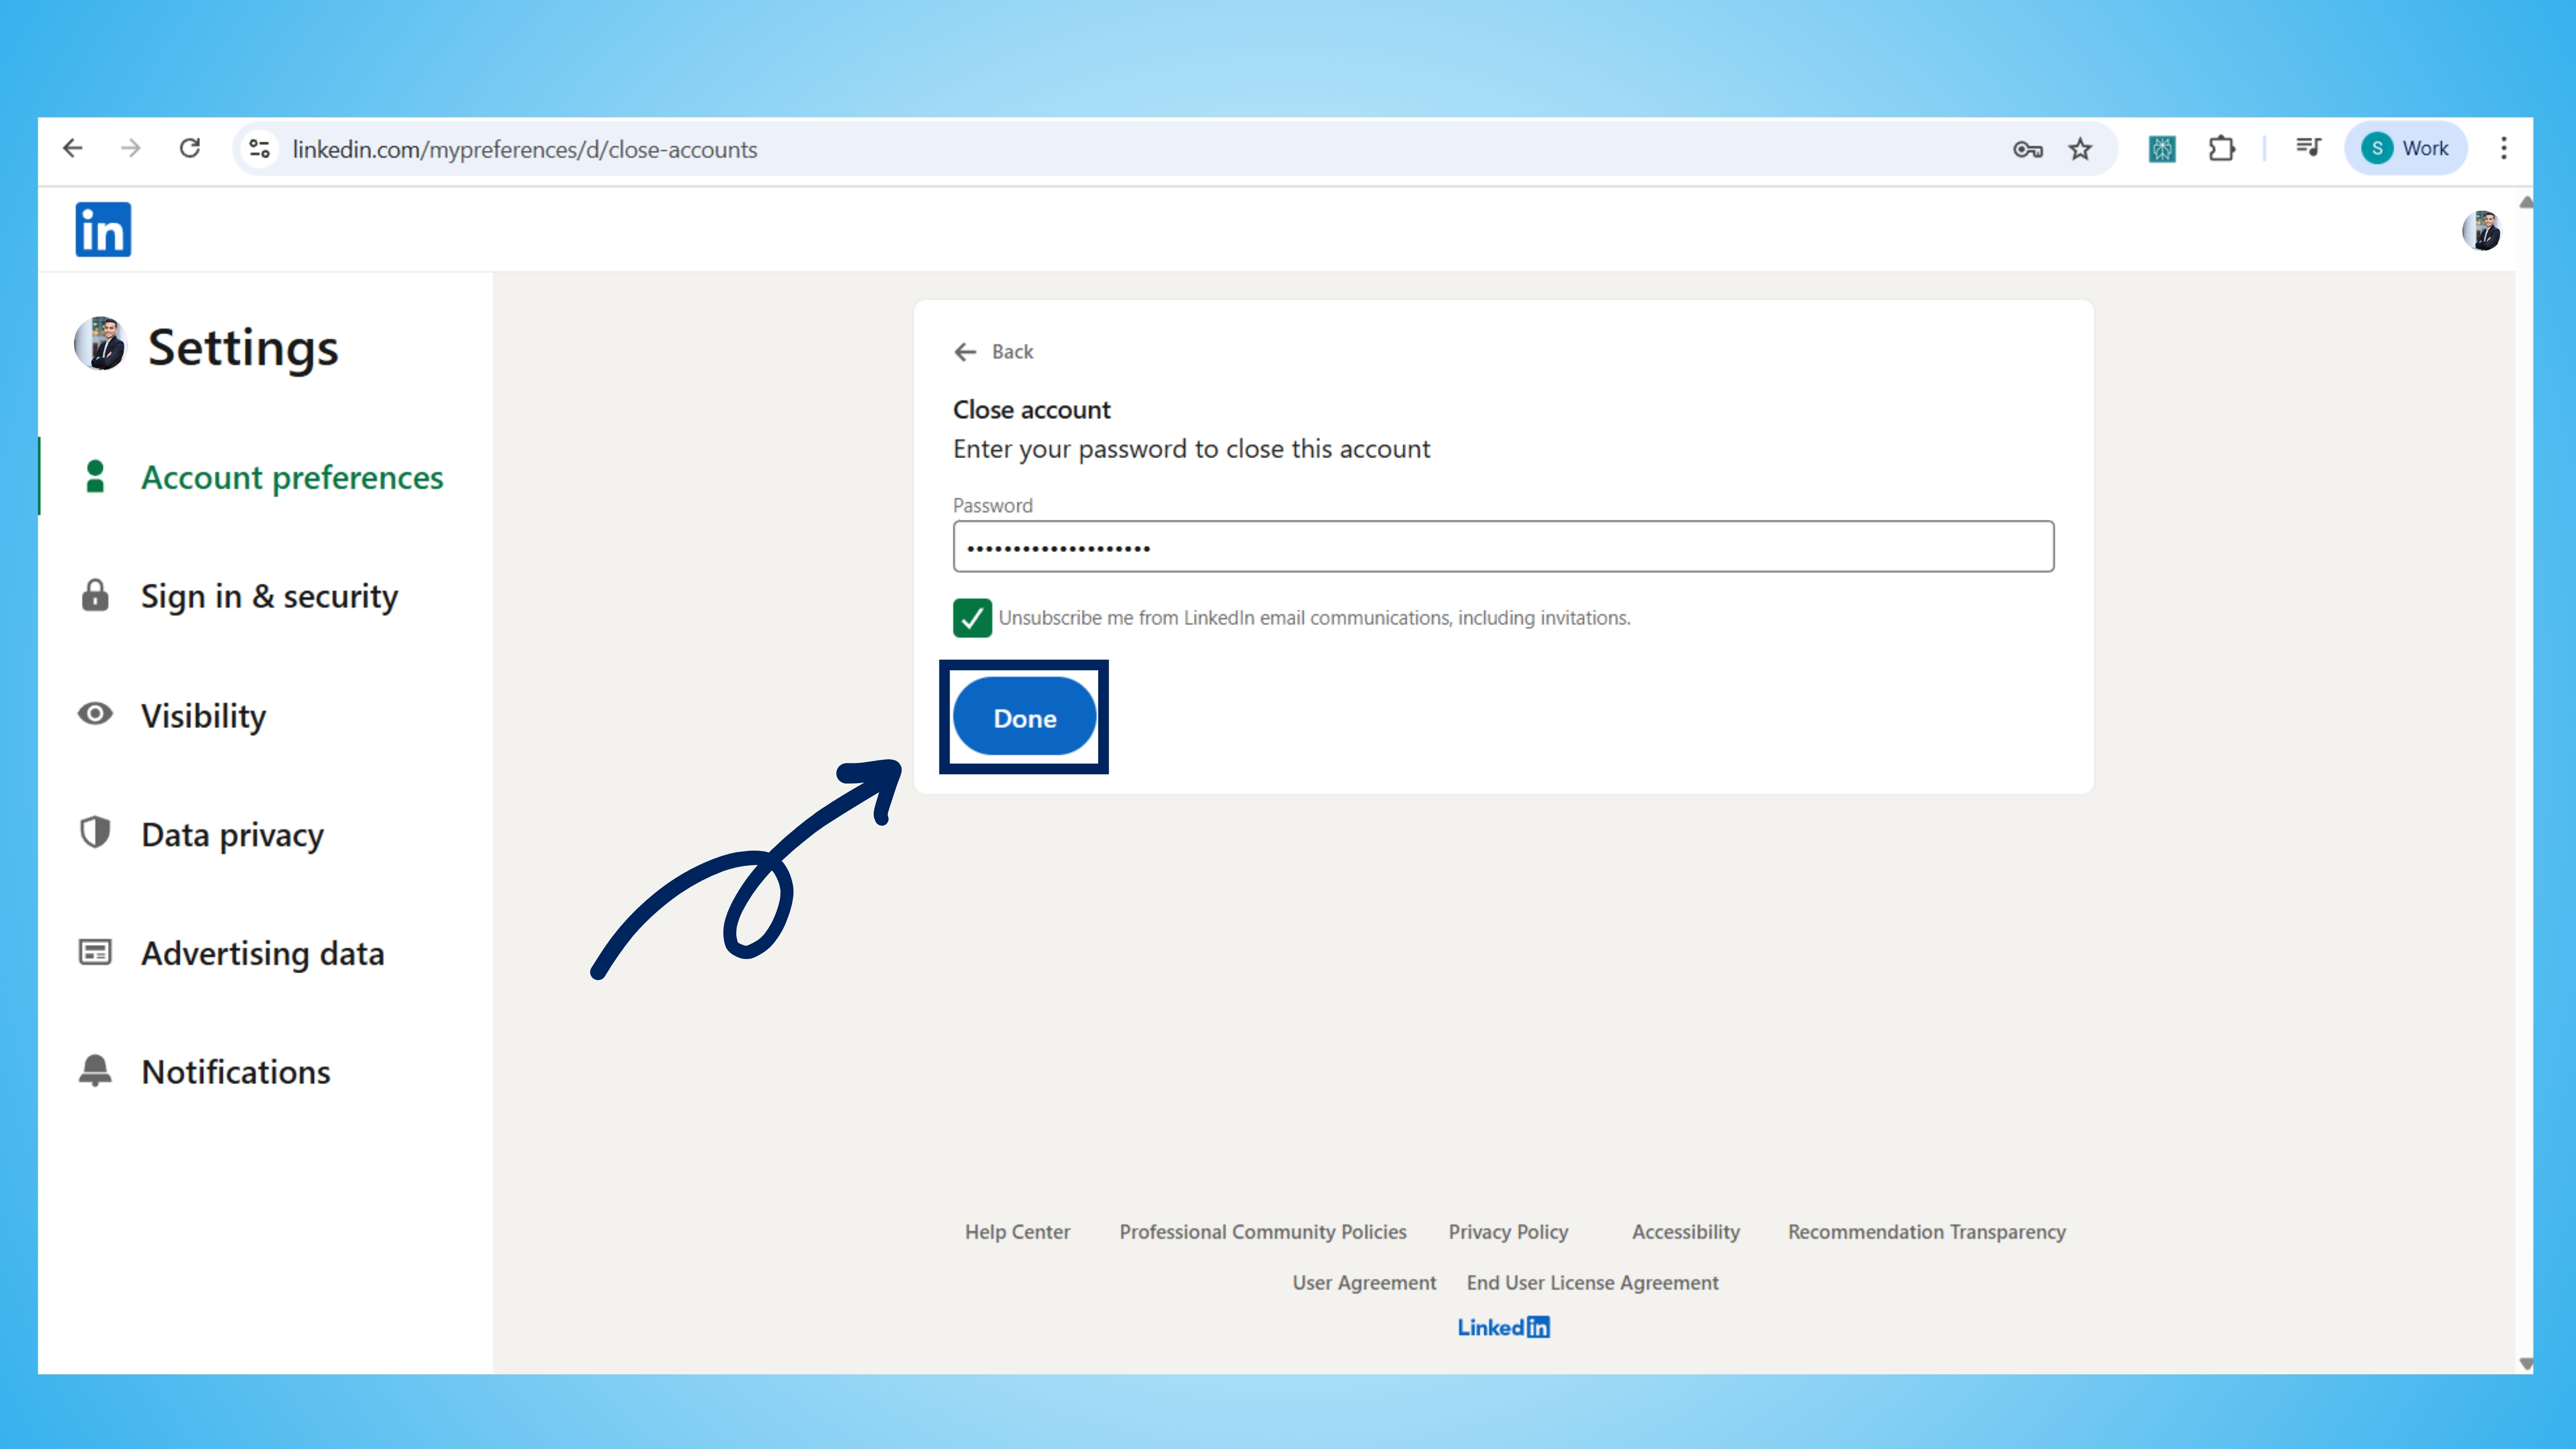Bookmark this page with the star icon

pos(2080,148)
